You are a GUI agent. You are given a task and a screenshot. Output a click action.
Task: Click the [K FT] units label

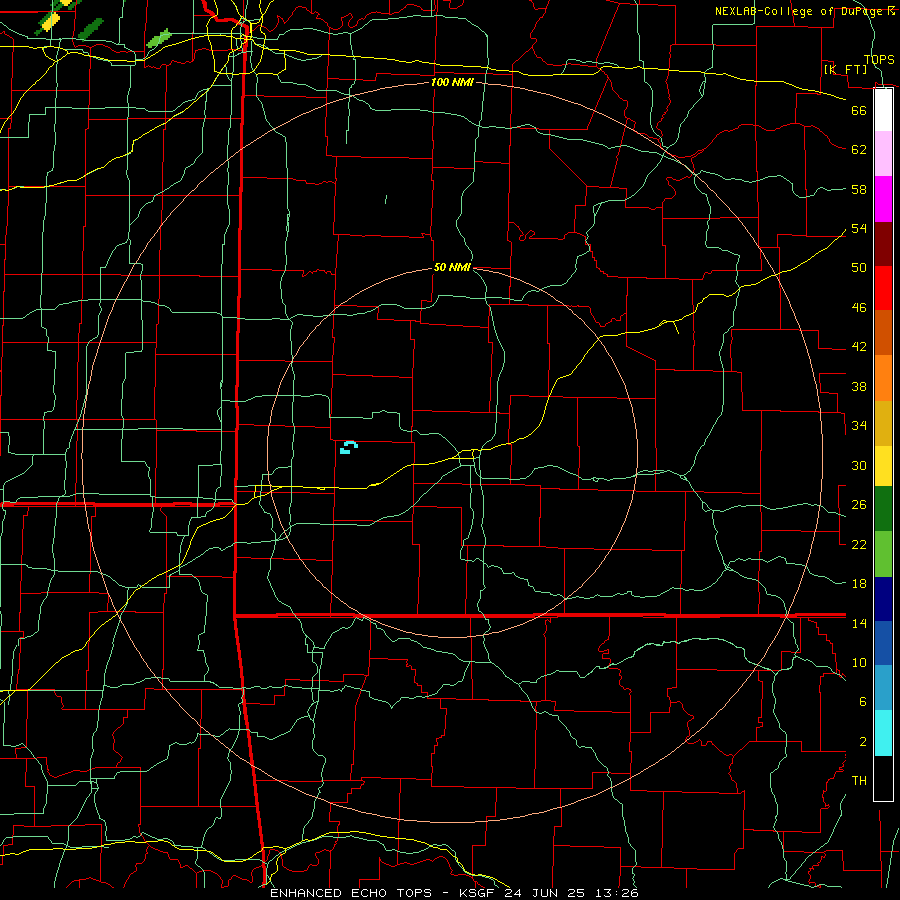click(x=845, y=69)
